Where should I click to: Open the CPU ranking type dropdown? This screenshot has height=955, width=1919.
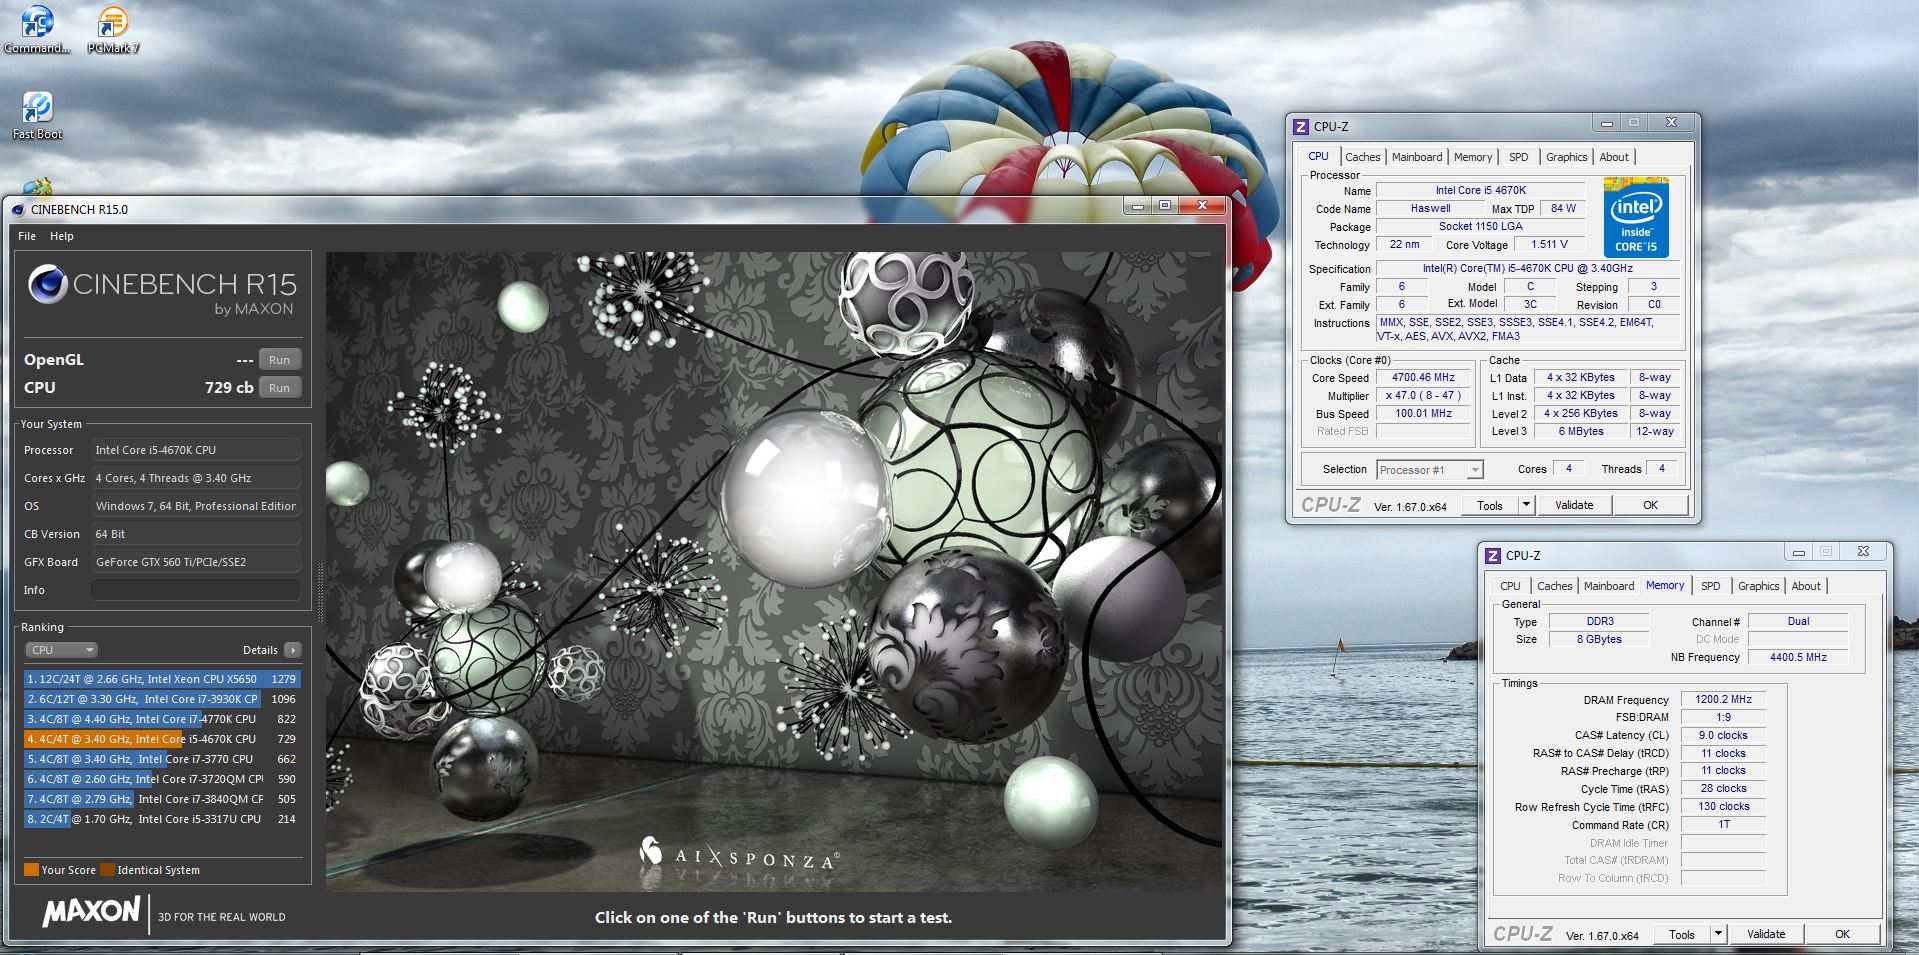pos(61,650)
